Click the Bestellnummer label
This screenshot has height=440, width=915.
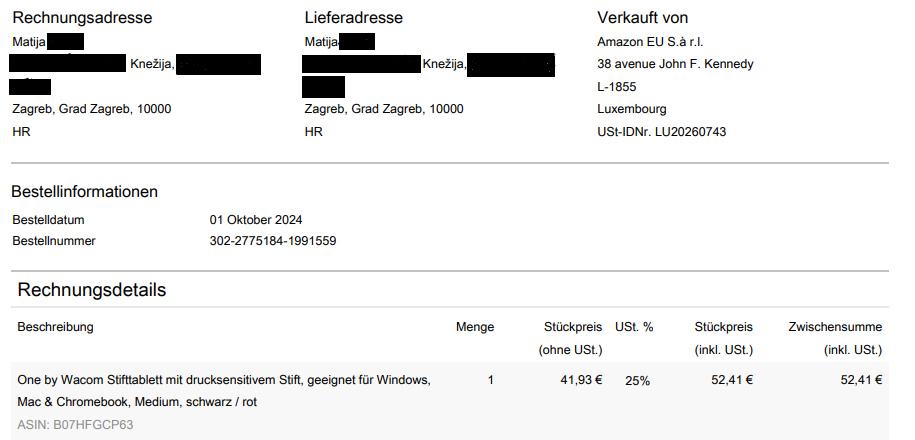[x=54, y=241]
